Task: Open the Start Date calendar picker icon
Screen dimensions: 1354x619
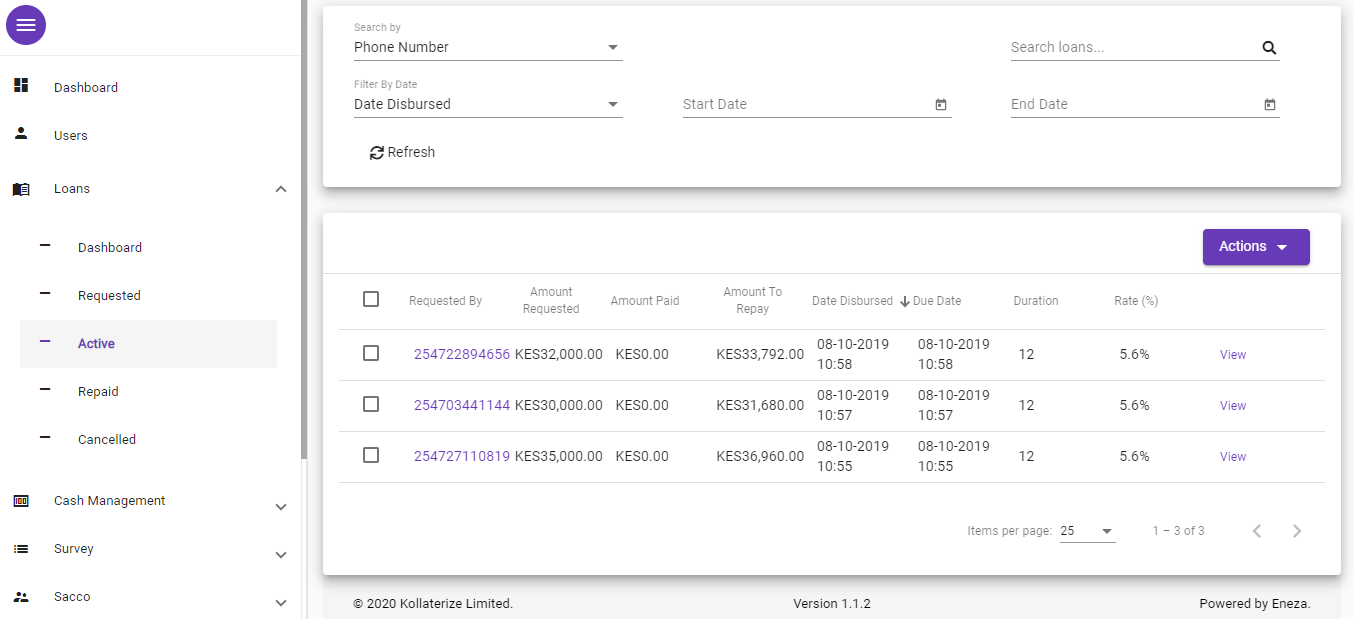Action: [941, 104]
